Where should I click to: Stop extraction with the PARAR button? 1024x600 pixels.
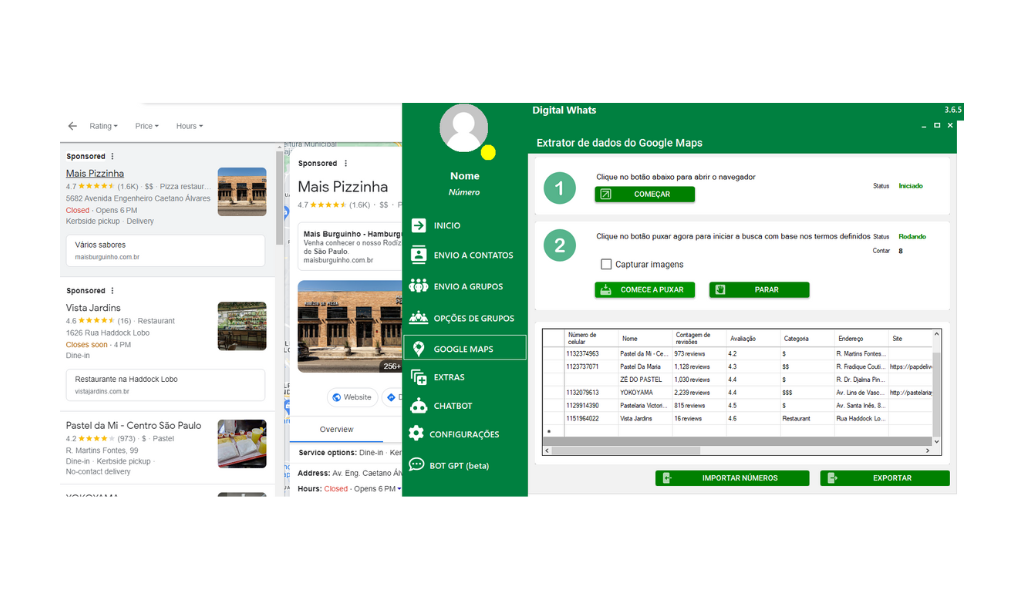coord(759,290)
